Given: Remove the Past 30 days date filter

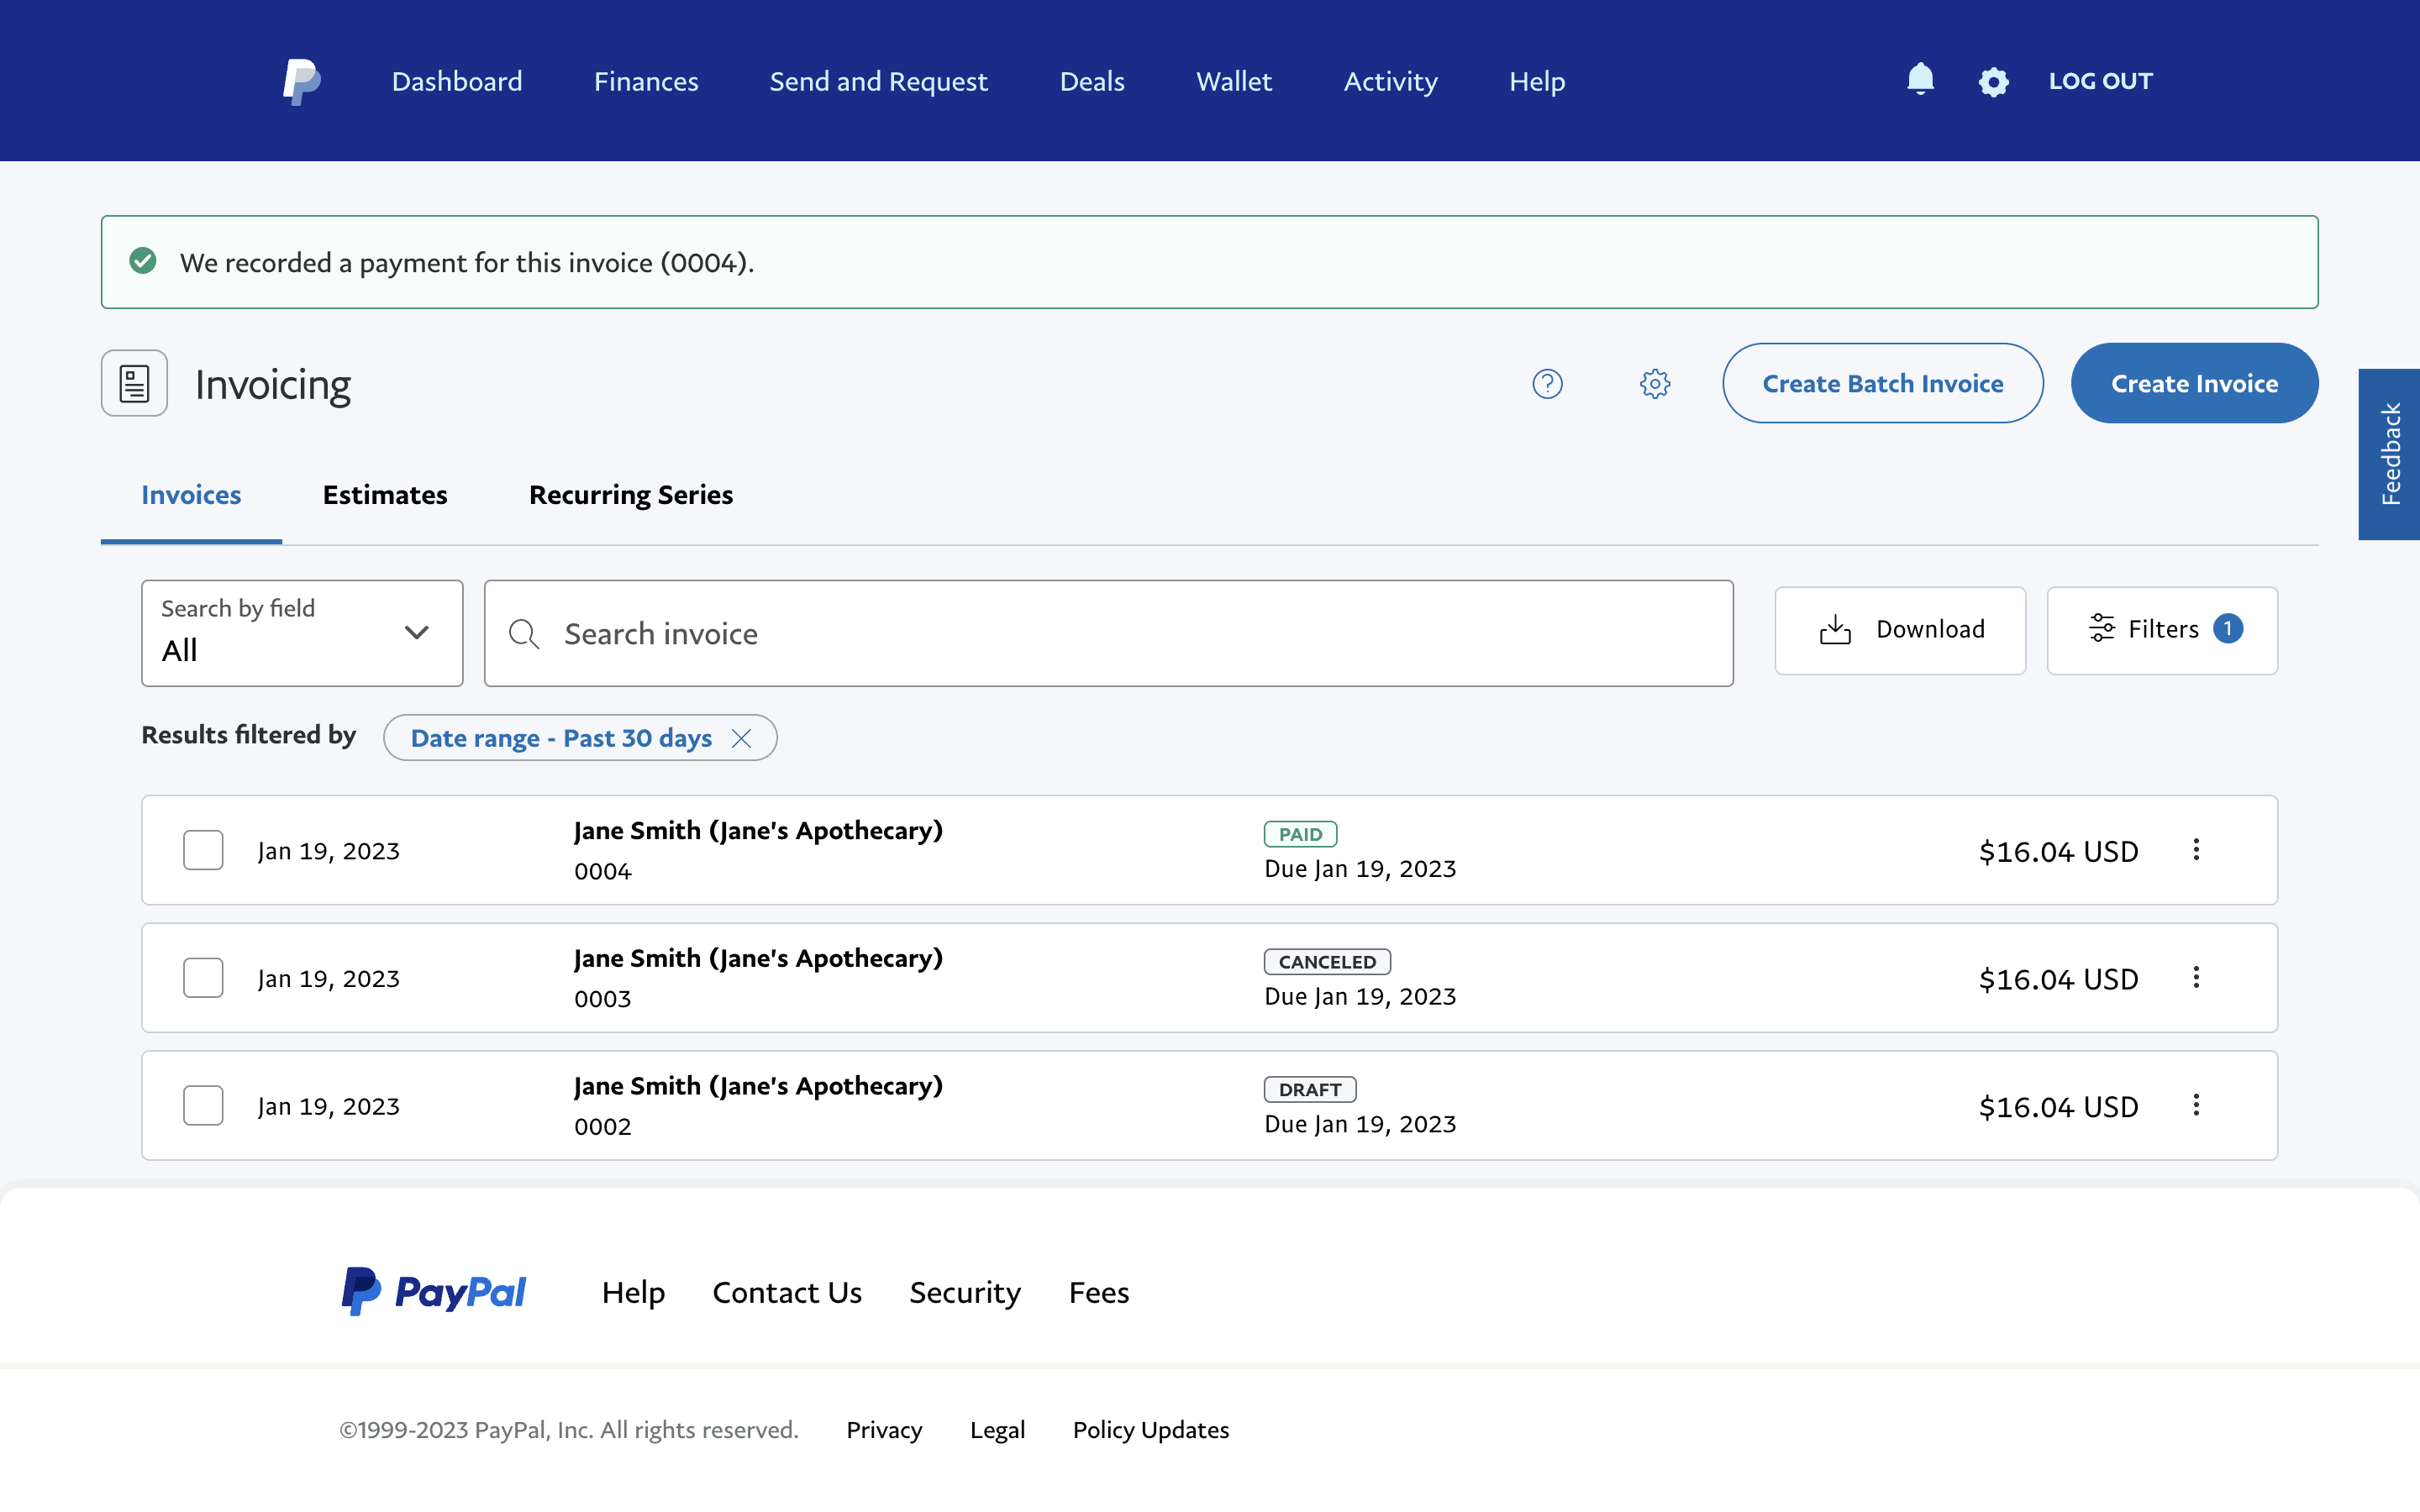Looking at the screenshot, I should point(741,738).
